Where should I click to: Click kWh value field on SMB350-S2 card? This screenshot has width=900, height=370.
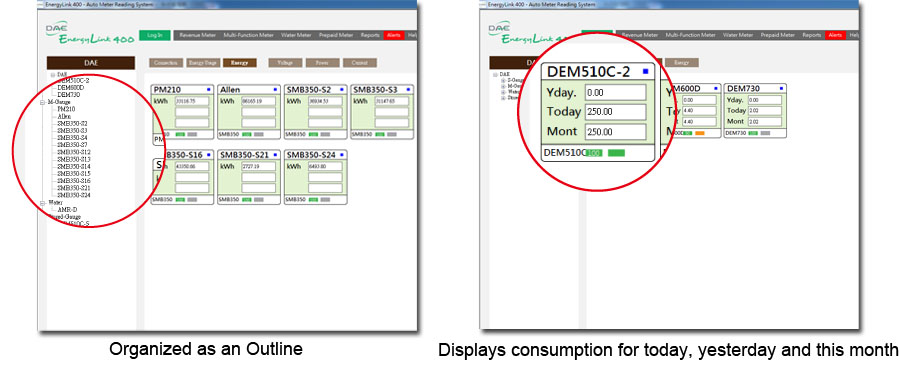[326, 101]
